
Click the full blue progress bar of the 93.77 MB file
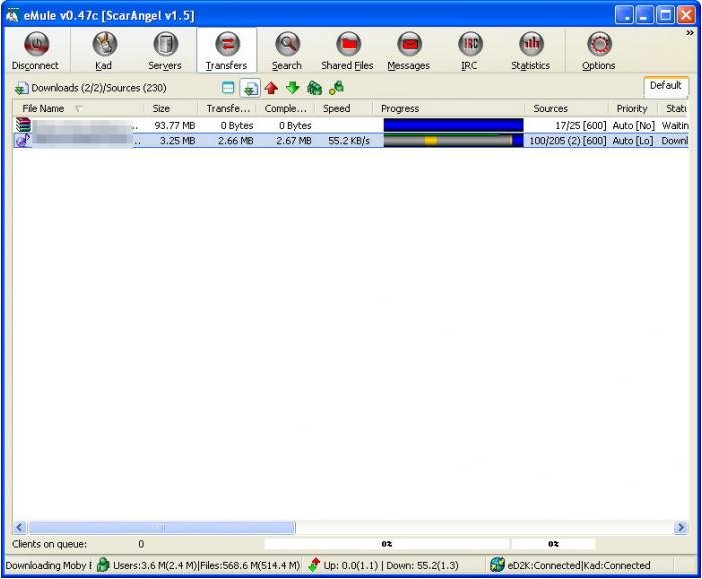[x=453, y=125]
